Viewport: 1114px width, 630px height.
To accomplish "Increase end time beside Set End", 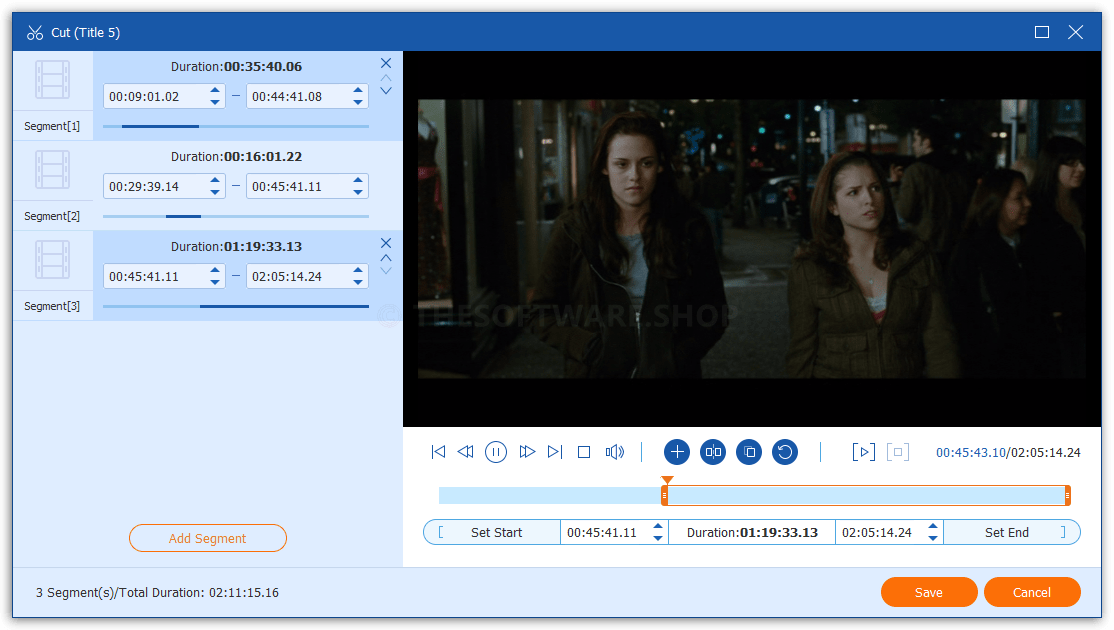I will (933, 526).
